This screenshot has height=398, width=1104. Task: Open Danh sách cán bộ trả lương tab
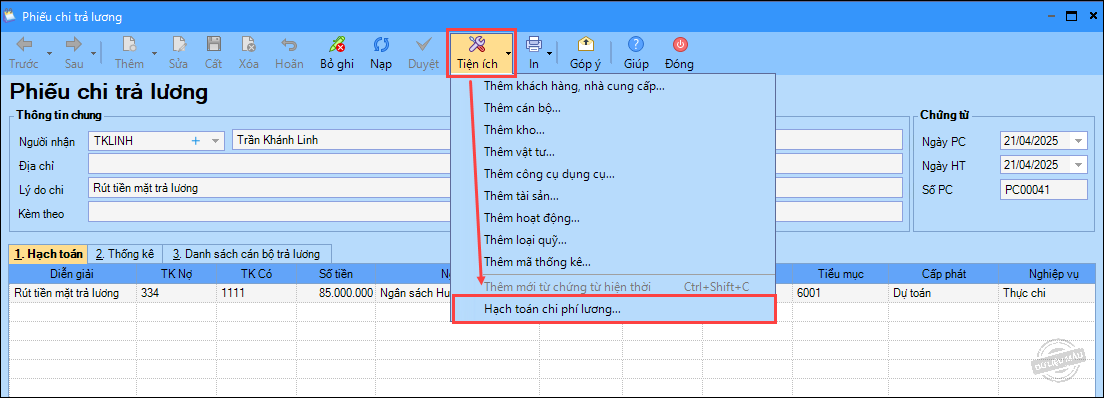point(246,254)
